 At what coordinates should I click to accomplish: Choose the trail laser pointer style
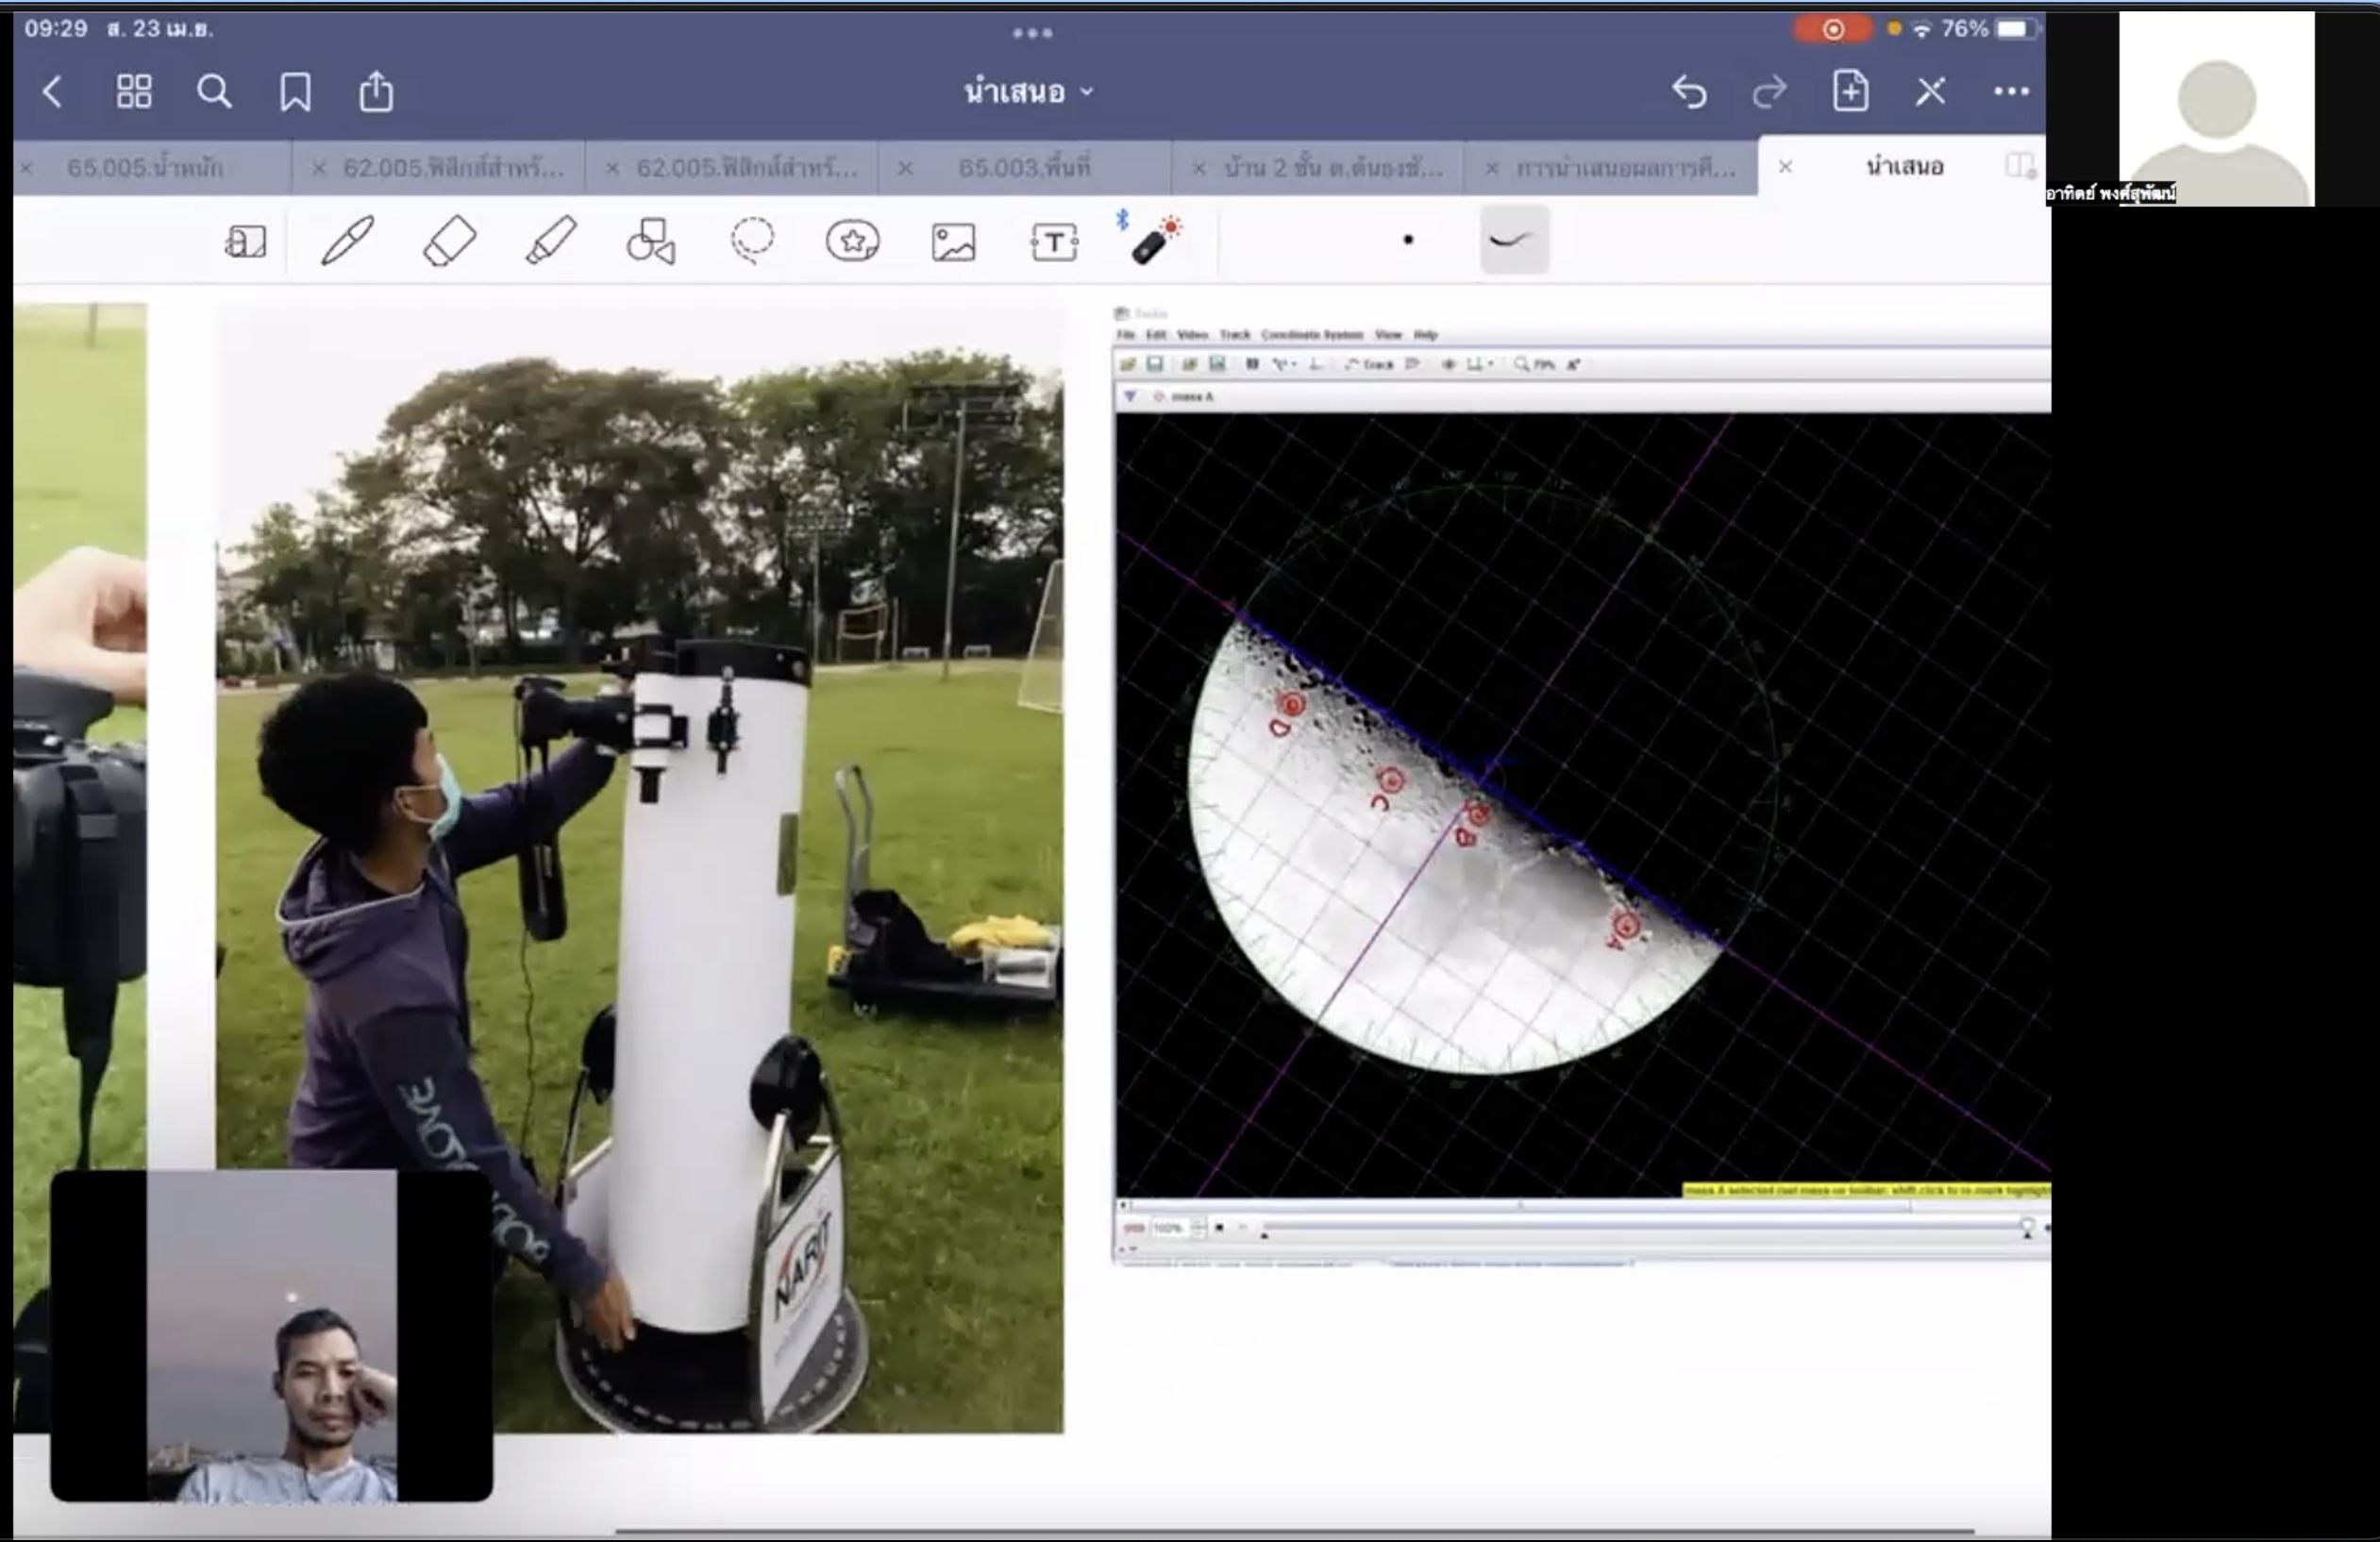tap(1514, 240)
